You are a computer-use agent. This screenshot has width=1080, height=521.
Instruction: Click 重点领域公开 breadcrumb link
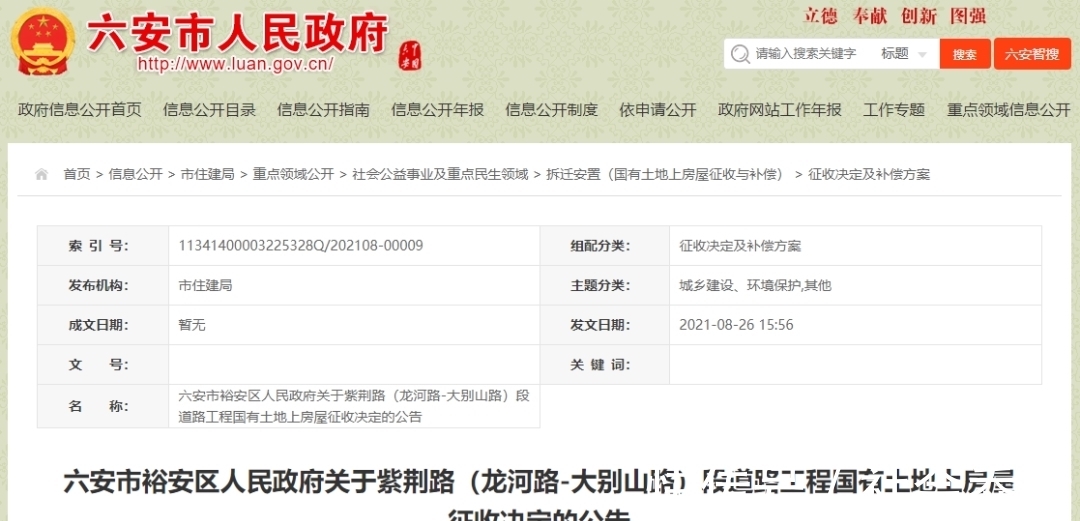pyautogui.click(x=293, y=174)
